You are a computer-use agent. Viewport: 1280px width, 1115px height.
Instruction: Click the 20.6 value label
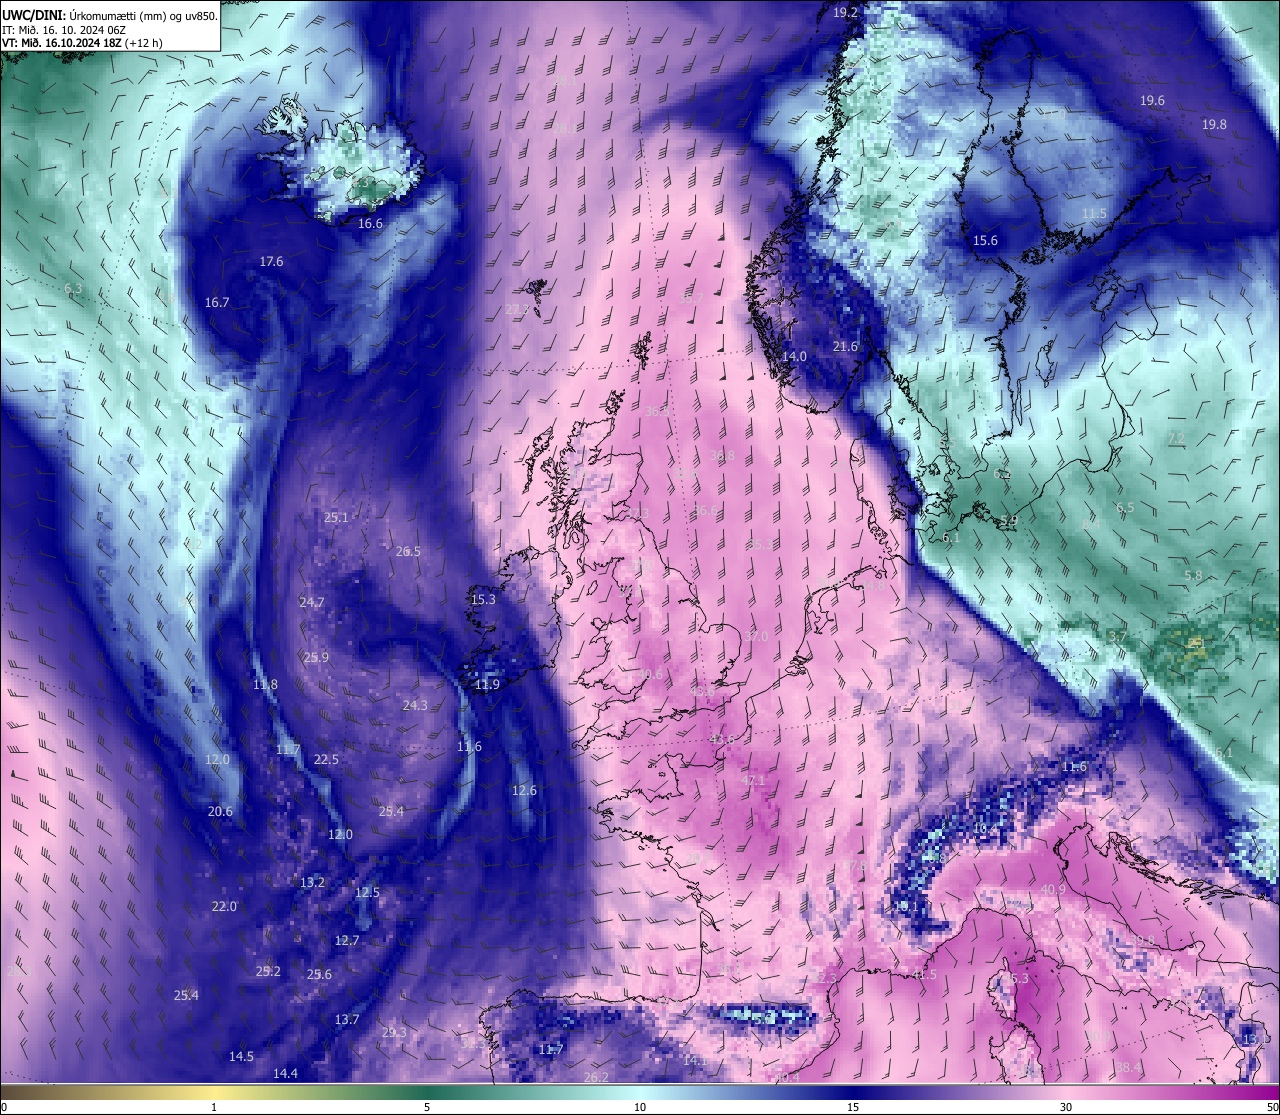coord(220,812)
